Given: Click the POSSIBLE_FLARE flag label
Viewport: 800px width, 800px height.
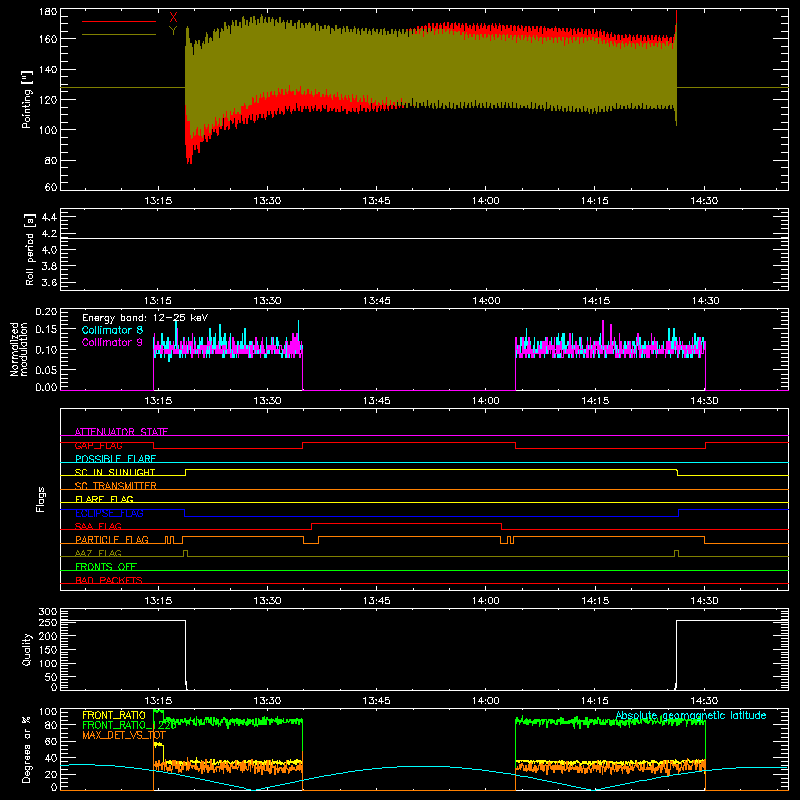Looking at the screenshot, I should (x=115, y=459).
